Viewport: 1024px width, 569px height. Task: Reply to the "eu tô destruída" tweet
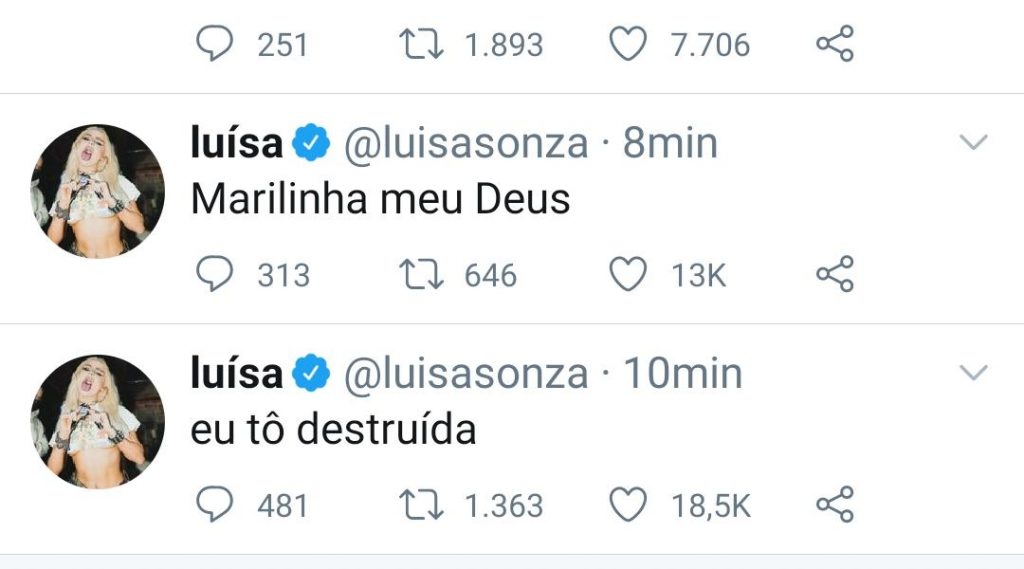[213, 504]
